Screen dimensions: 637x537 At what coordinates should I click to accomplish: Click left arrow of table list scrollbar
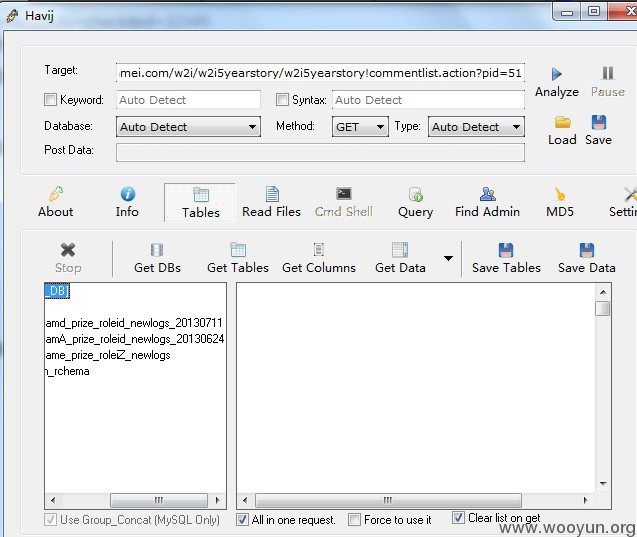pyautogui.click(x=53, y=500)
